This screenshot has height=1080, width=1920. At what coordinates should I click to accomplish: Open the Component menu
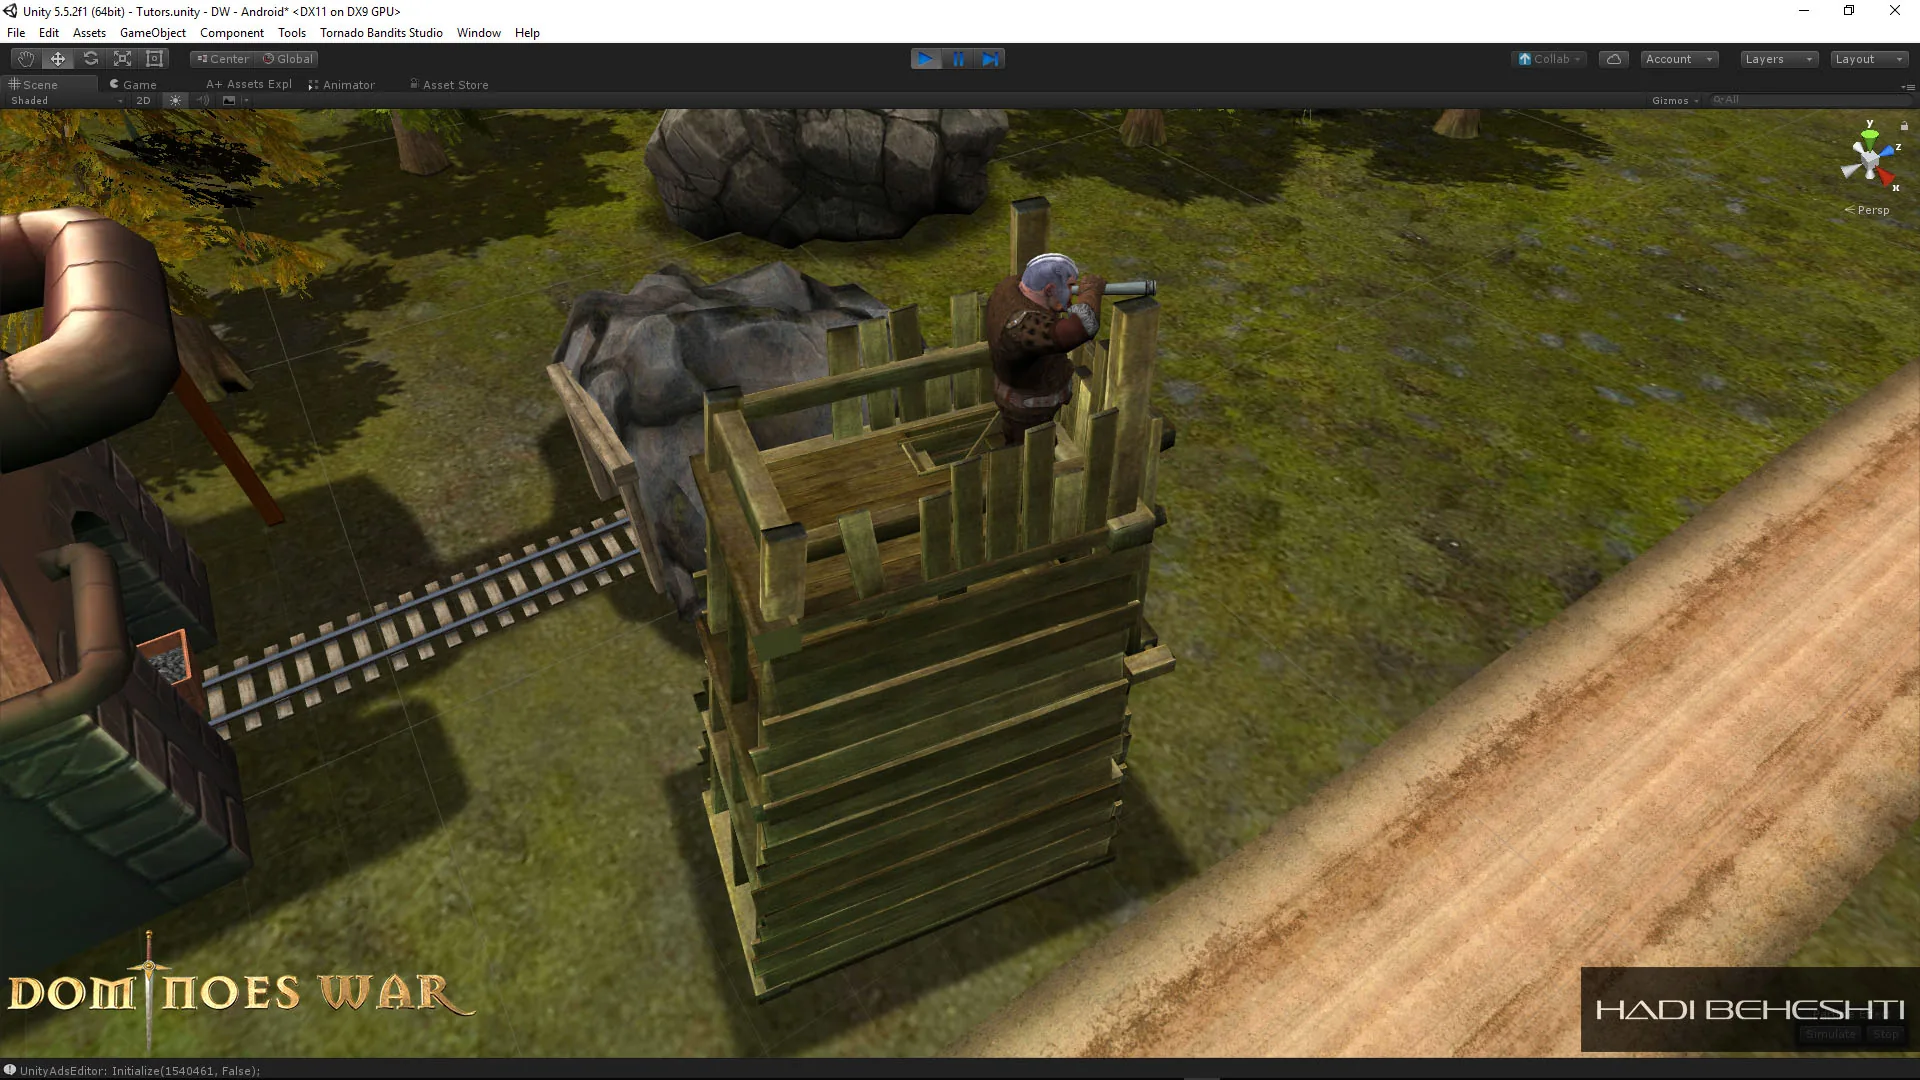(x=232, y=33)
